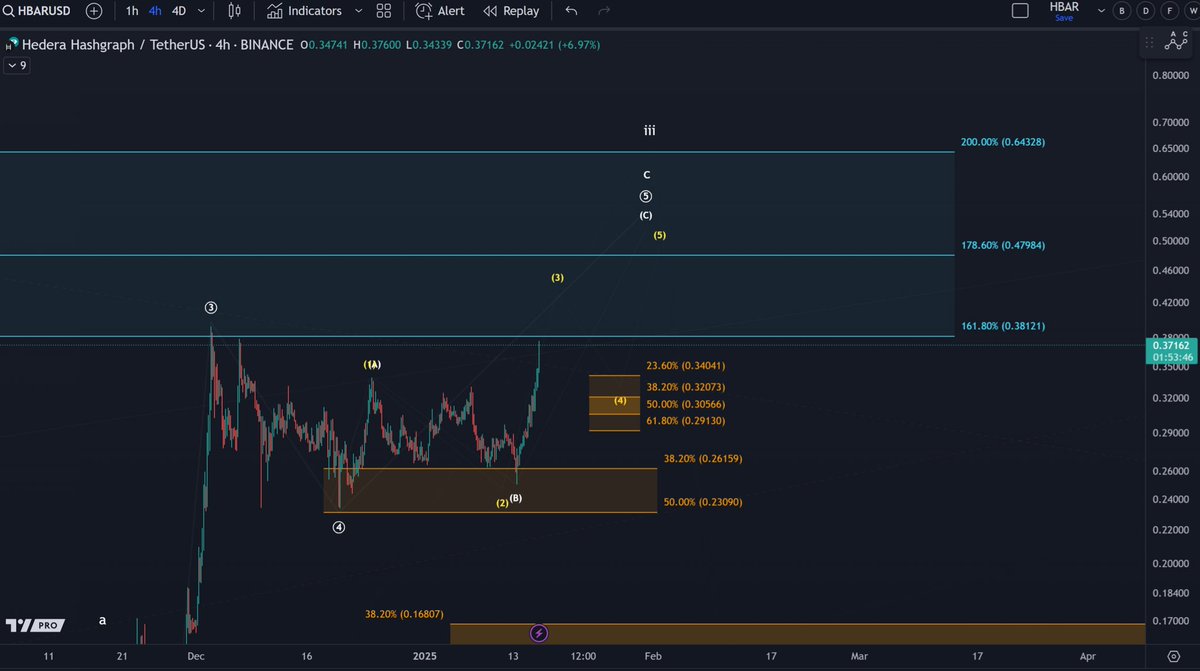This screenshot has width=1200, height=671.
Task: Select the 61.80% (0.29130) retracement label
Action: point(685,421)
